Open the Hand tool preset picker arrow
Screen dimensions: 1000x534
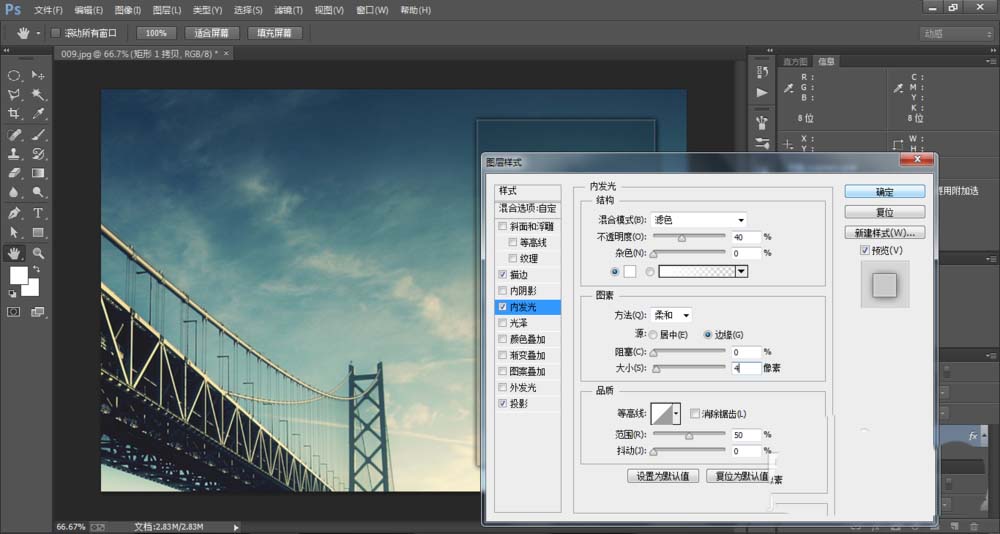pos(38,33)
